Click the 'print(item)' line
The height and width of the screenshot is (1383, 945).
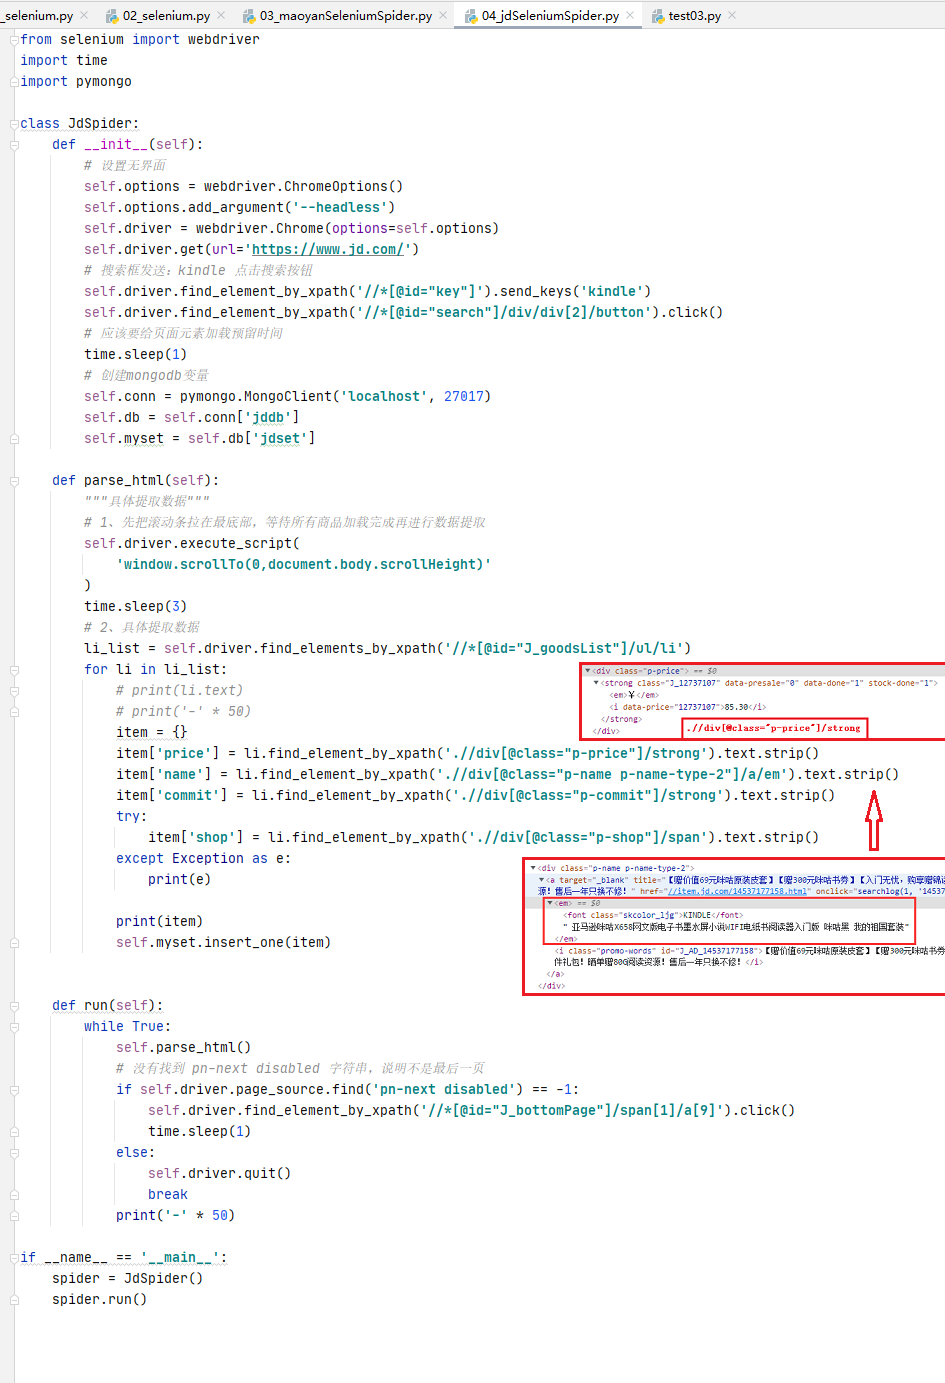pyautogui.click(x=159, y=921)
